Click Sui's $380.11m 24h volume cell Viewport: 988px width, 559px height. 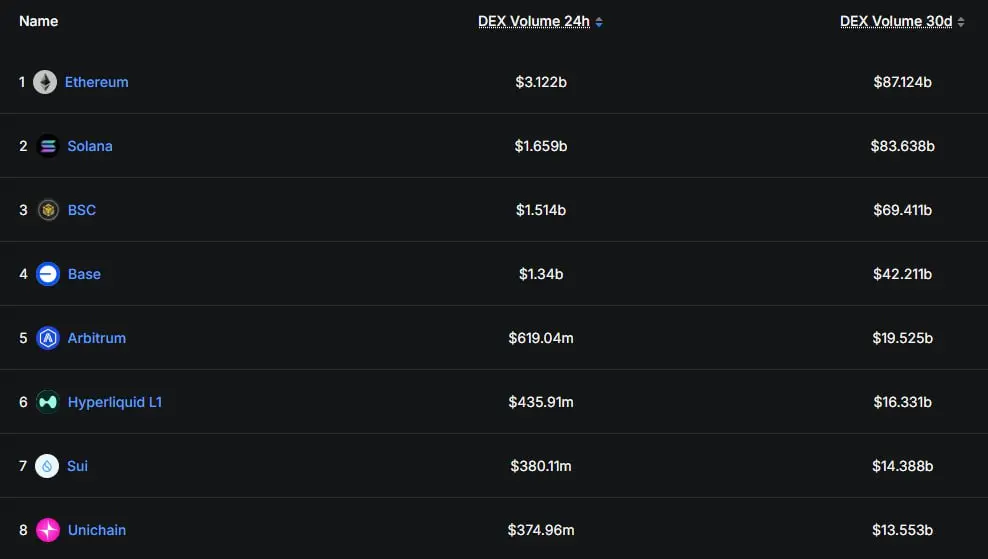coord(541,466)
